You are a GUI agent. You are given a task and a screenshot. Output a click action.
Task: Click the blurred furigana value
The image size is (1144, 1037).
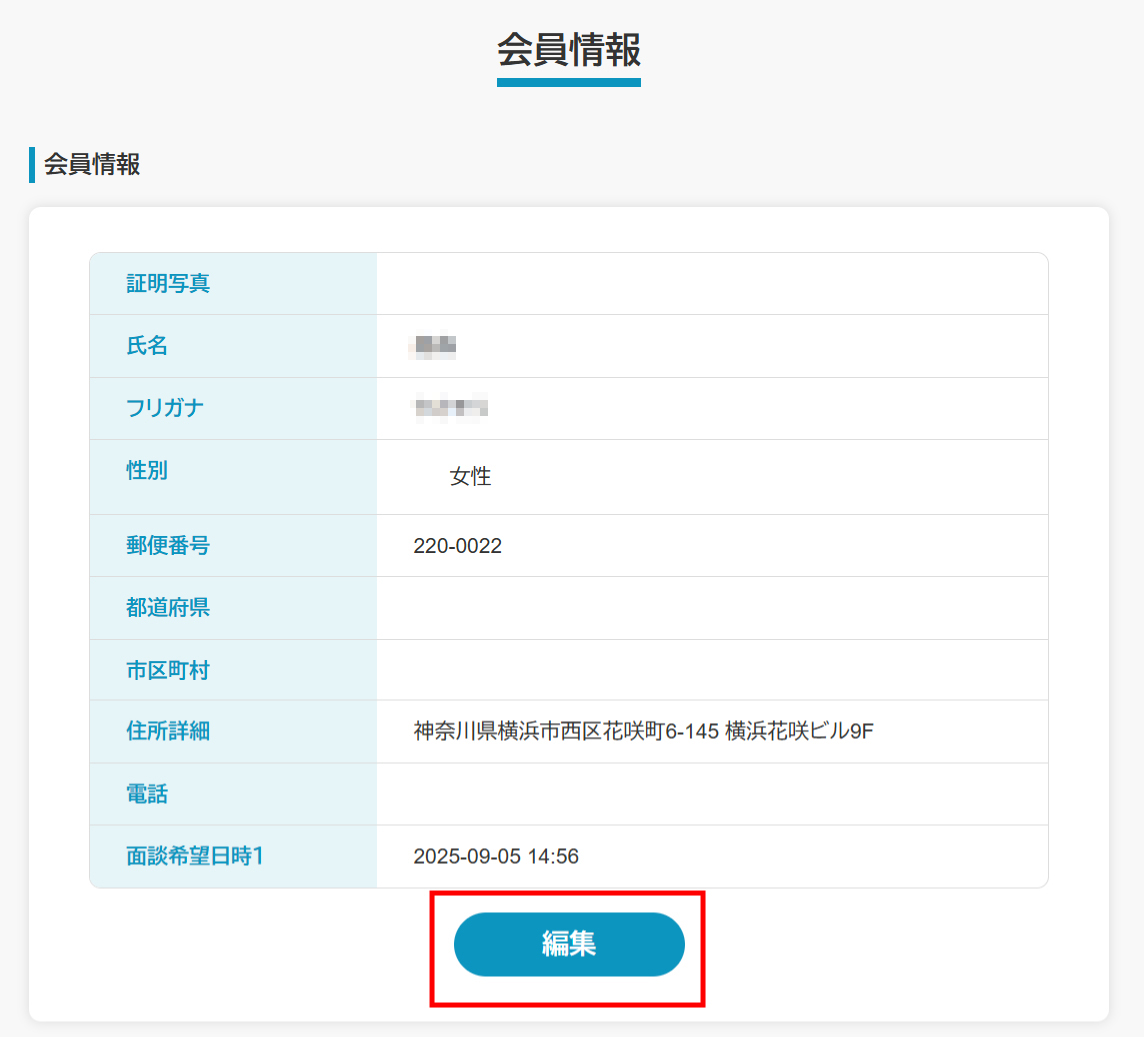click(450, 408)
